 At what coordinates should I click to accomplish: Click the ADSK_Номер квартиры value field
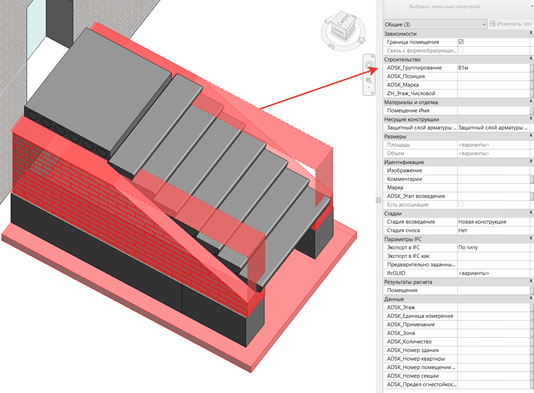coord(493,359)
